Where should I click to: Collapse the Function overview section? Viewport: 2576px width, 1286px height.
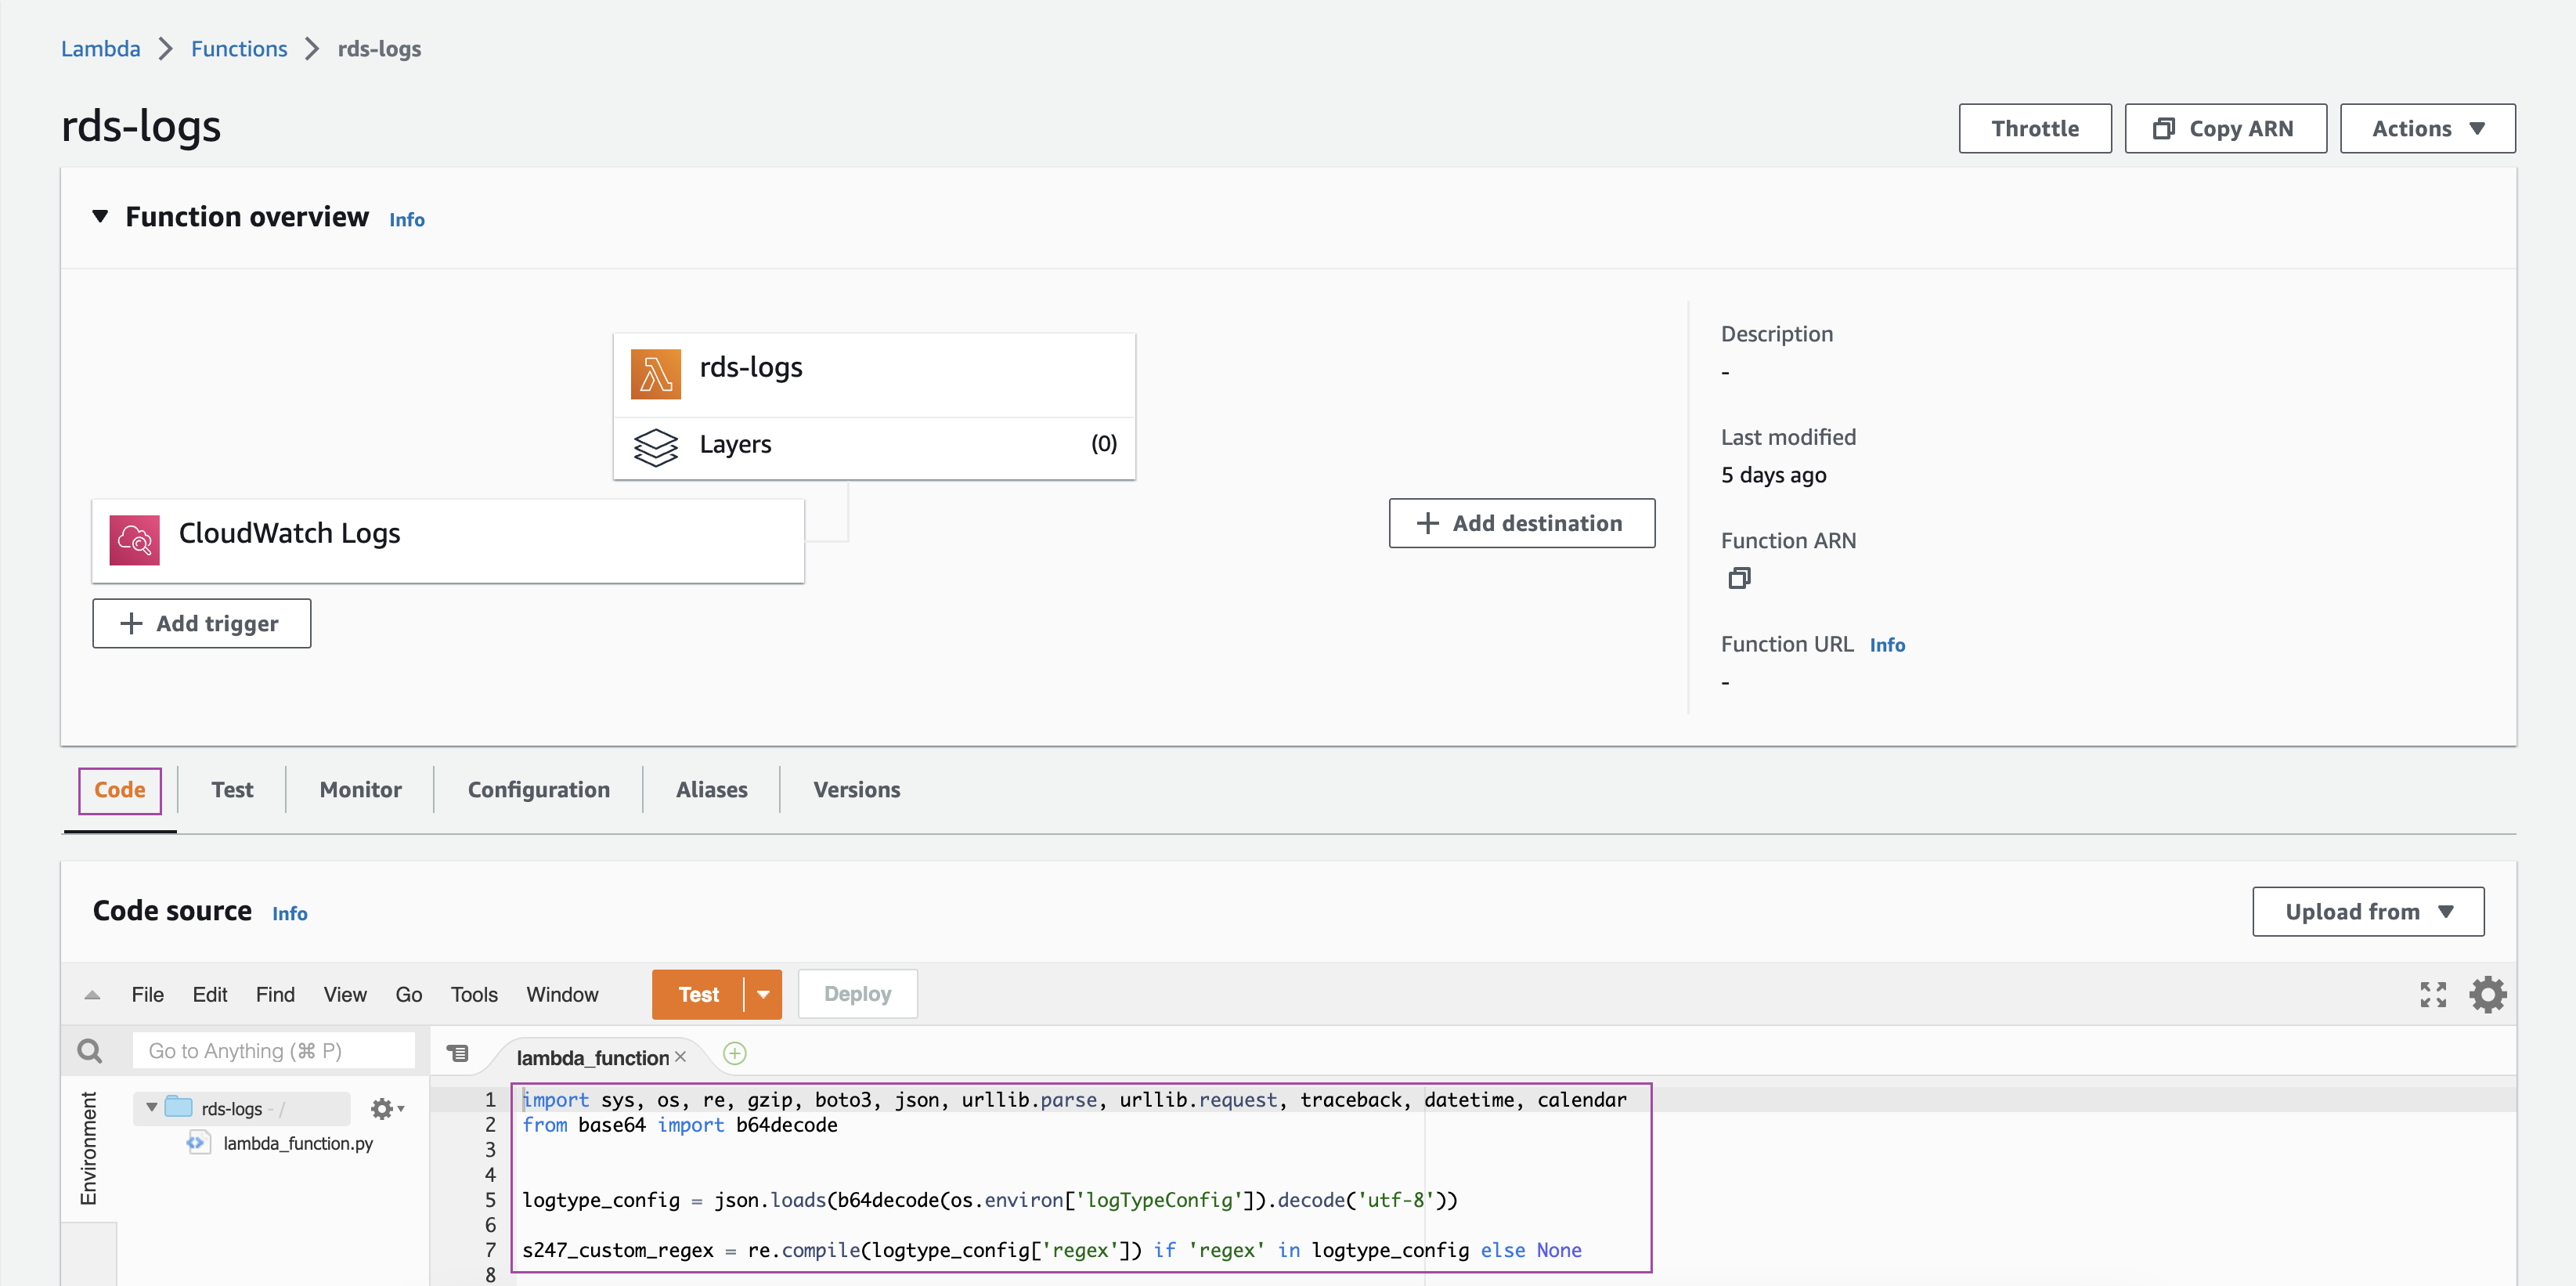[x=100, y=216]
